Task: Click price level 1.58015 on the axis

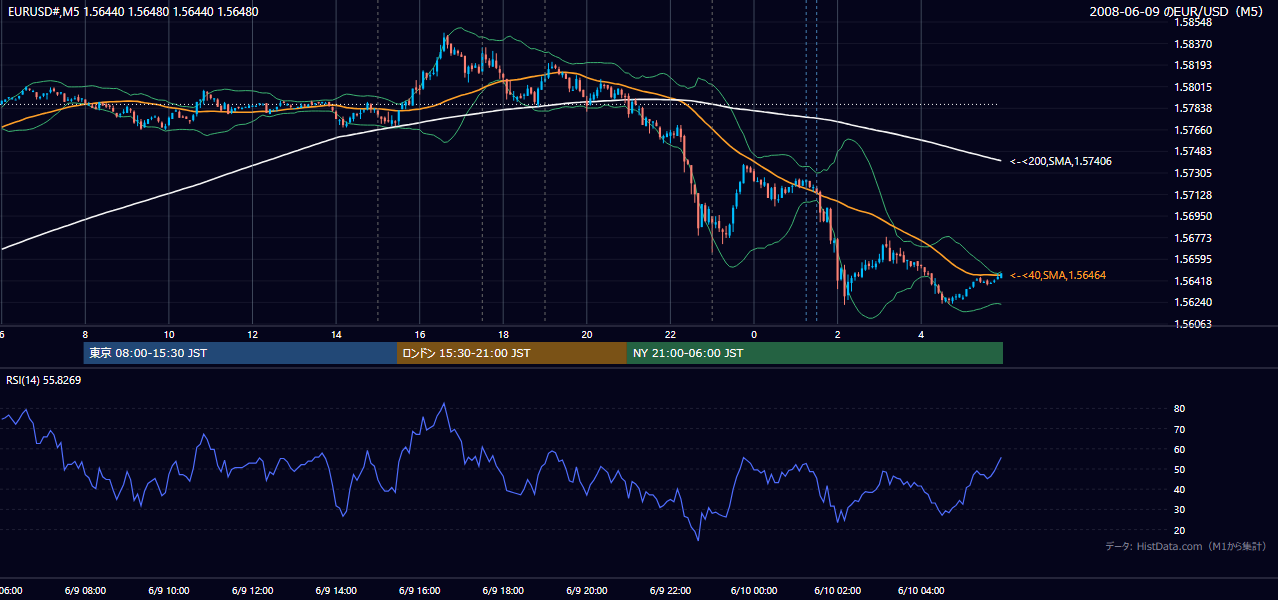Action: click(1194, 87)
